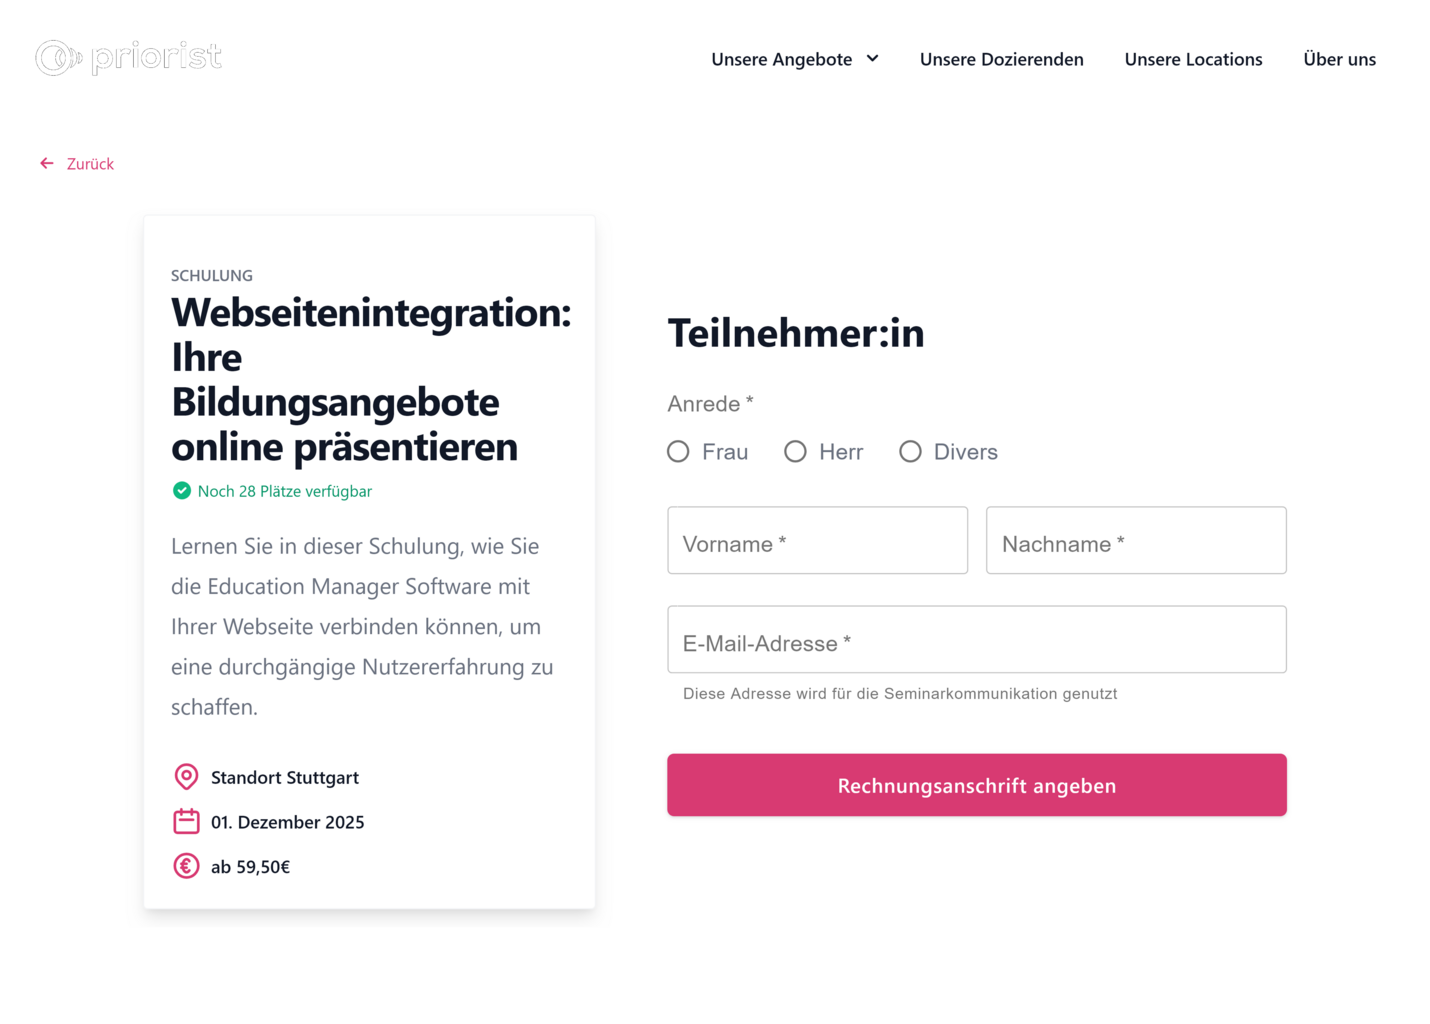This screenshot has width=1430, height=1024.
Task: Select the Herr radio button
Action: tap(795, 452)
